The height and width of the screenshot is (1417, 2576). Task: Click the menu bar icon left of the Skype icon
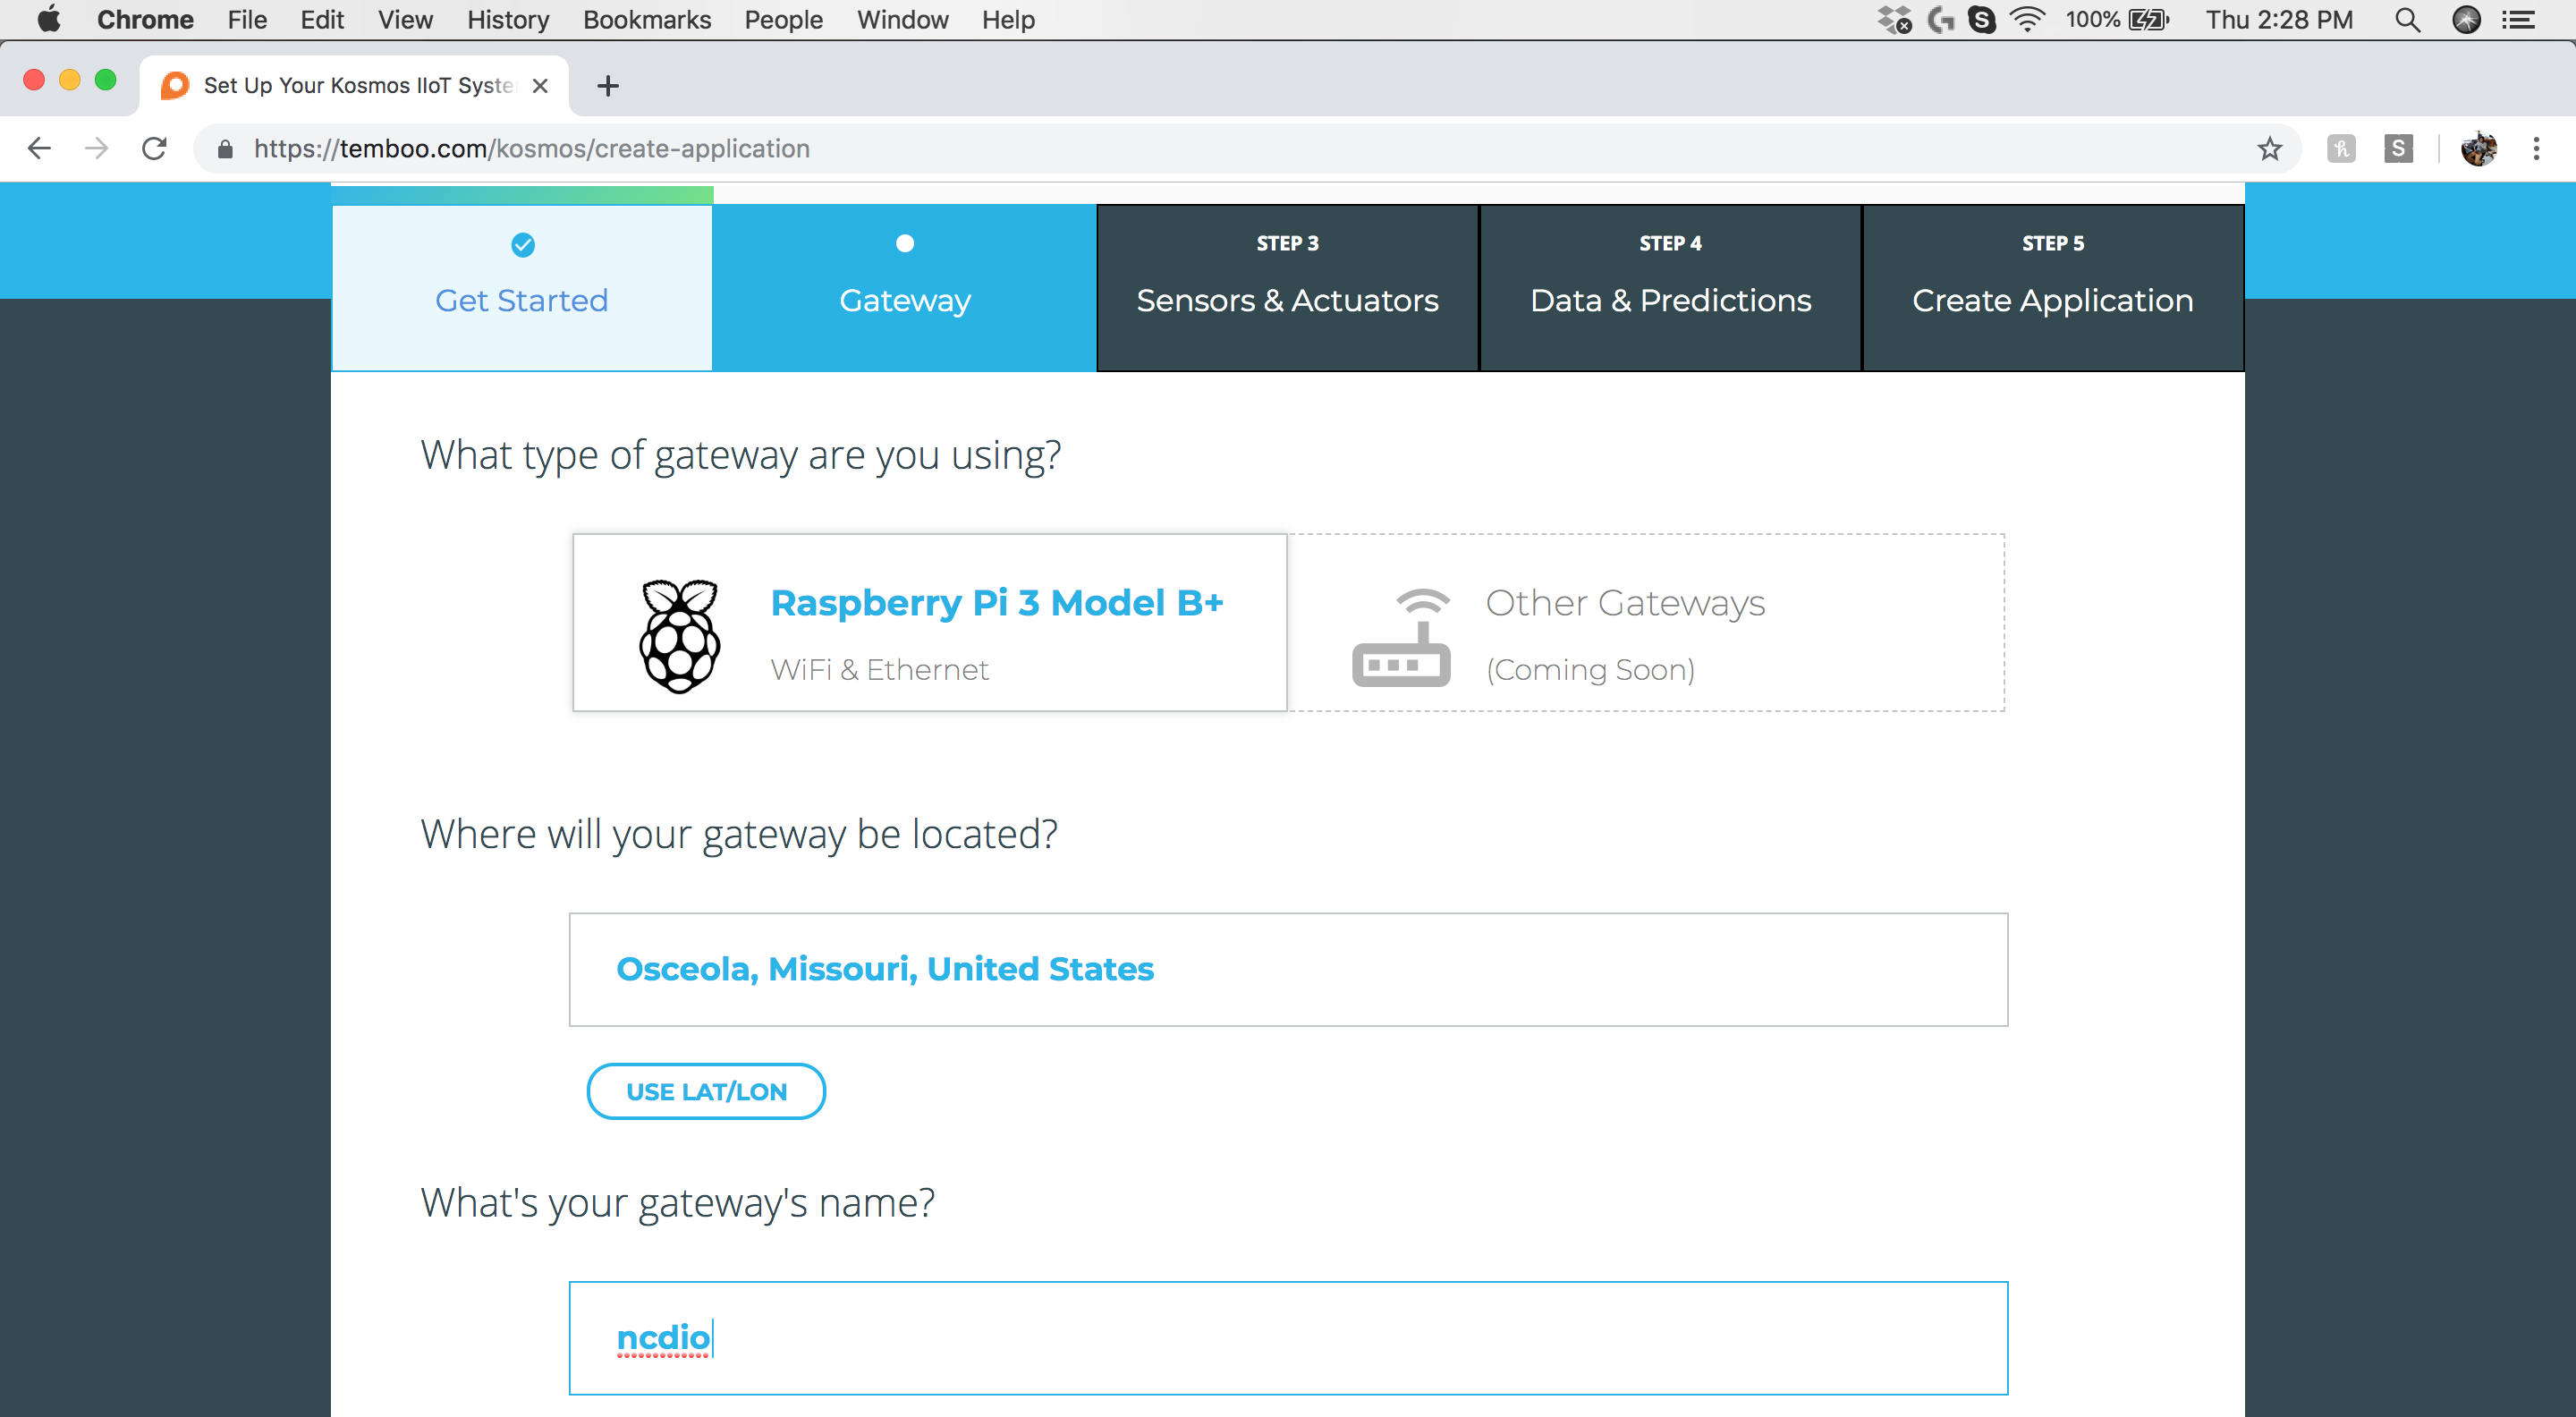tap(1941, 20)
